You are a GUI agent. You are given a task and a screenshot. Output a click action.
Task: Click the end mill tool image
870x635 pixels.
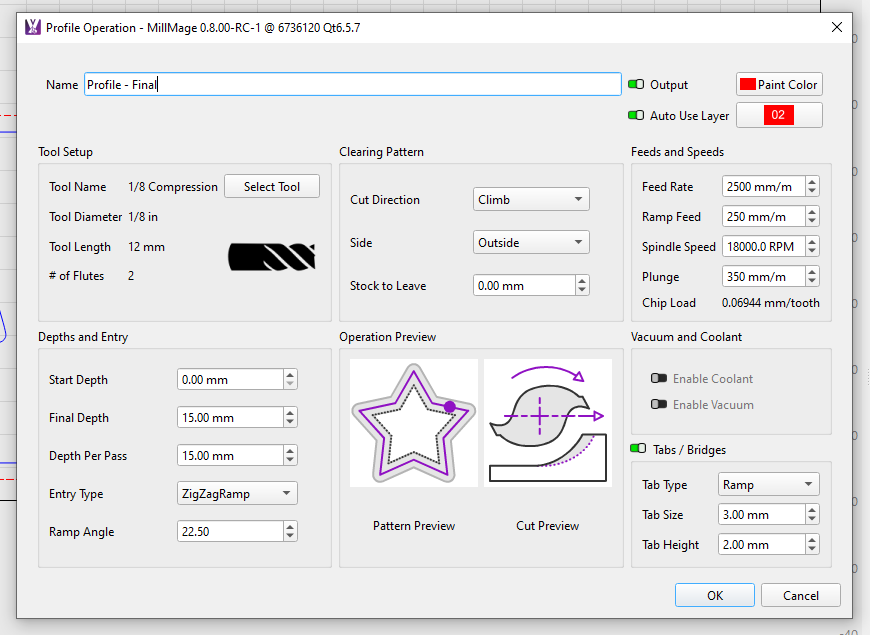tap(272, 257)
